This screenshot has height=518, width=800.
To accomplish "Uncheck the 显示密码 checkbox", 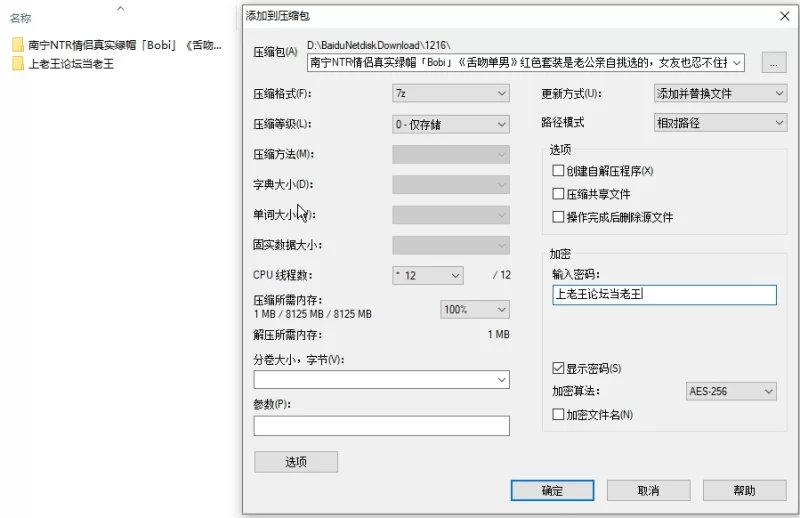I will (x=558, y=368).
